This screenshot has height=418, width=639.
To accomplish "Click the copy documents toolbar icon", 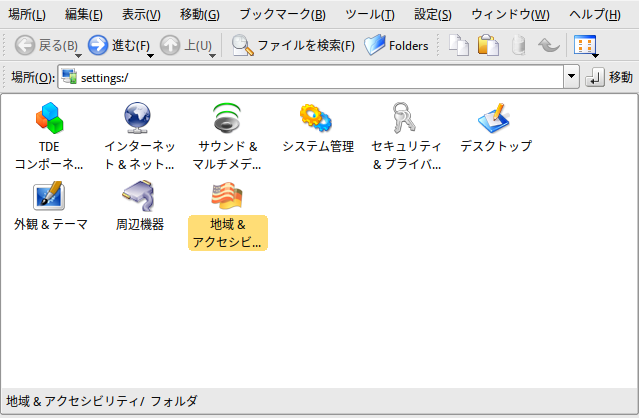I will [x=459, y=45].
